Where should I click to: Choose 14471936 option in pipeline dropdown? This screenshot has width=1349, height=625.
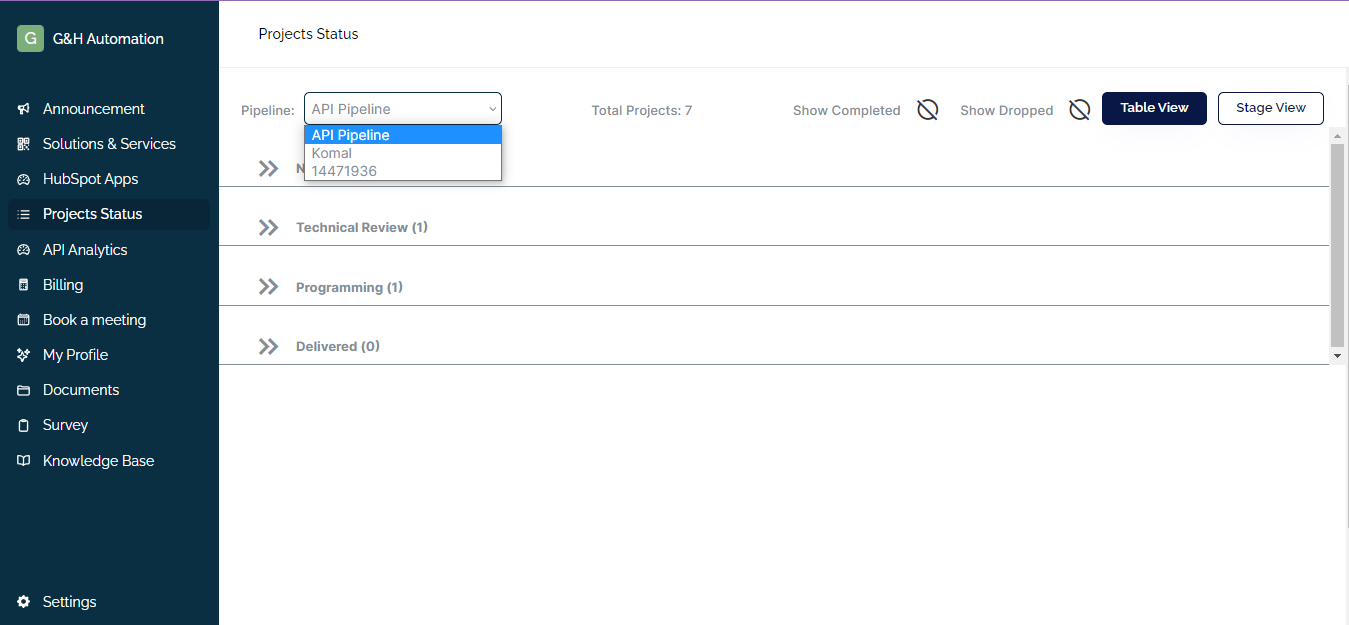(344, 171)
